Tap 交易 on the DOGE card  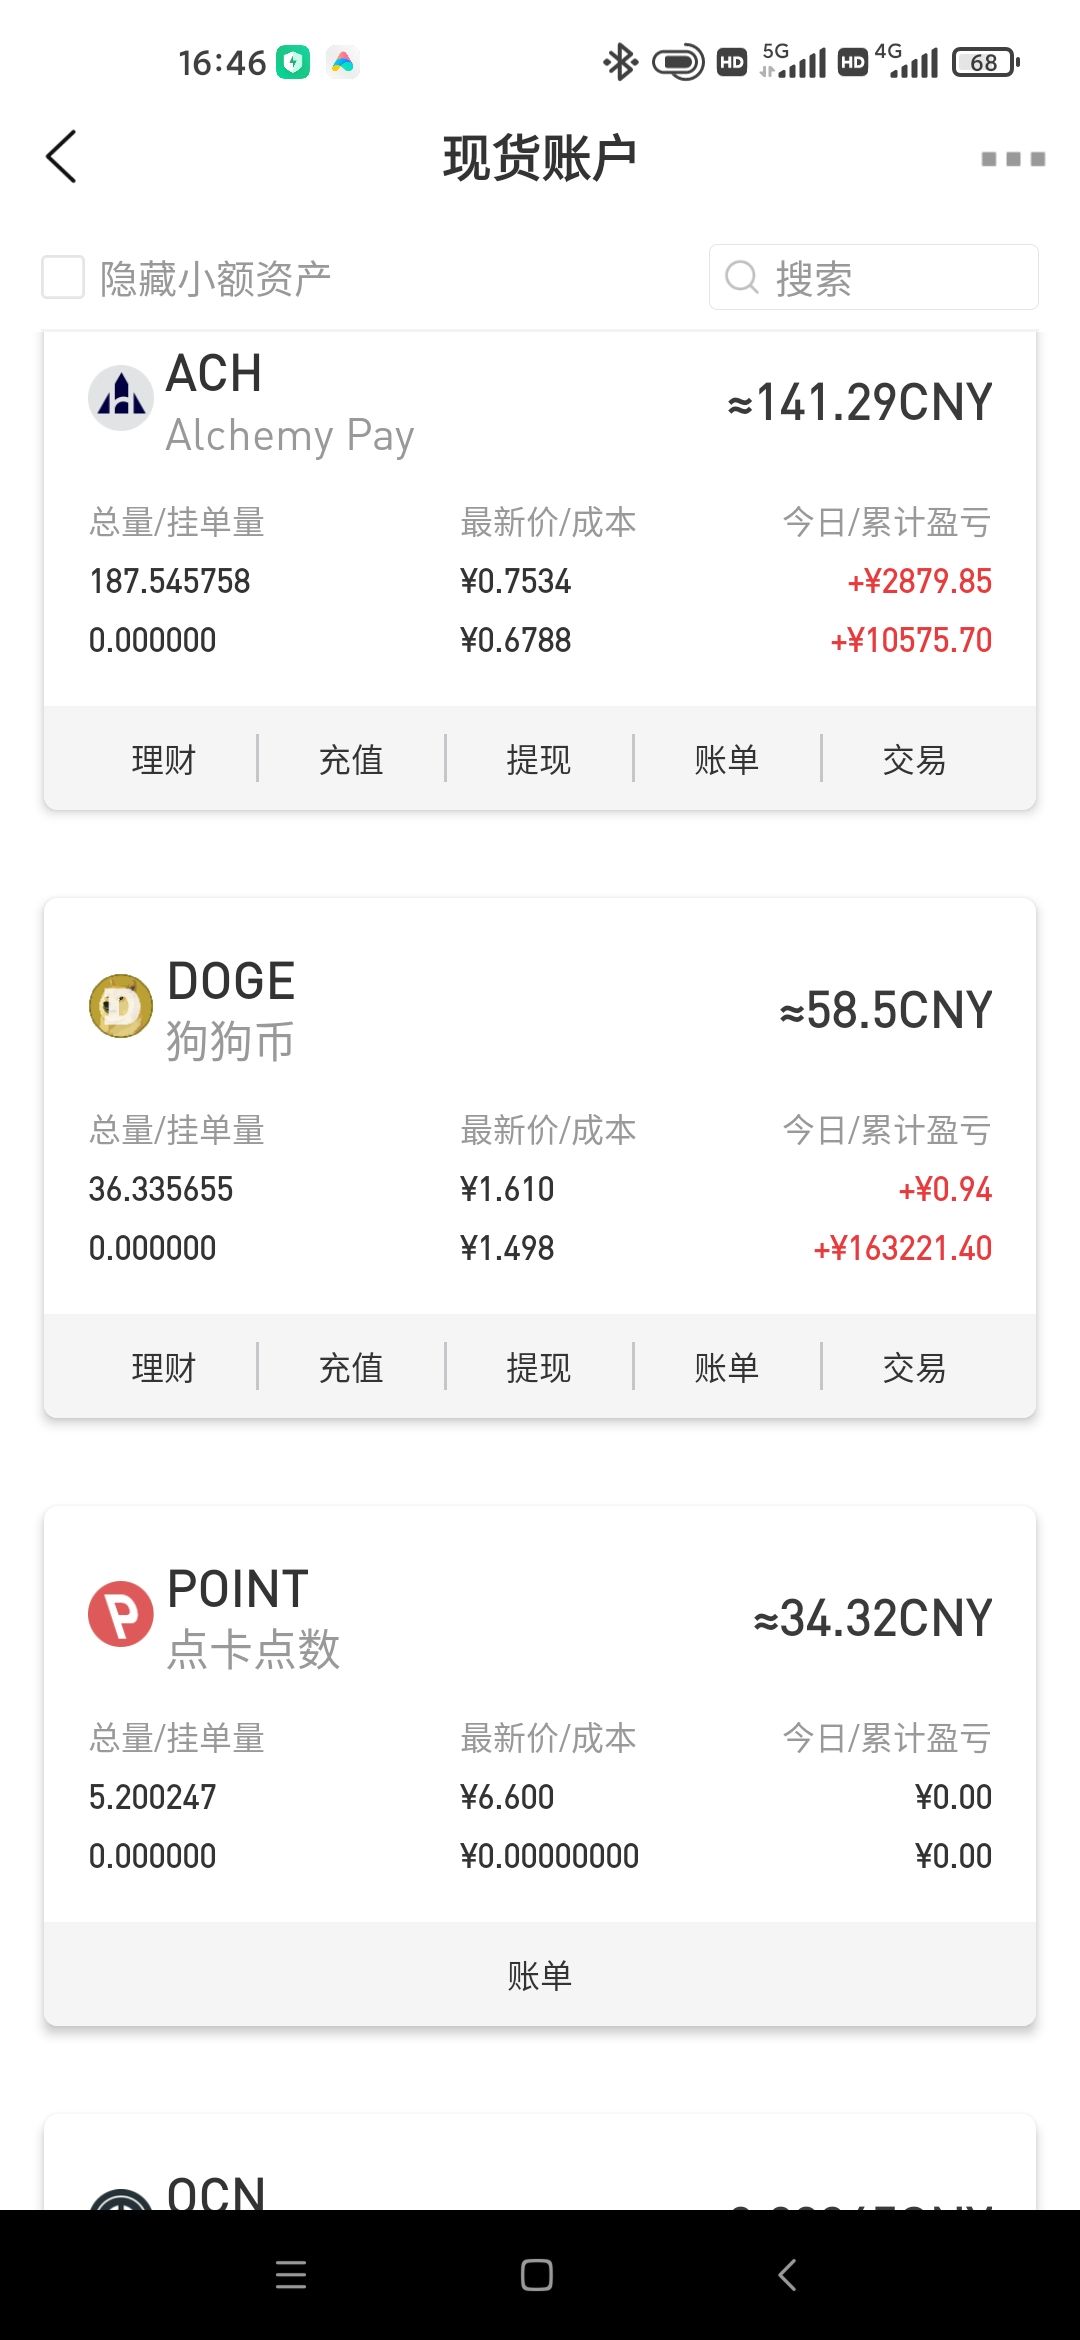[914, 1367]
